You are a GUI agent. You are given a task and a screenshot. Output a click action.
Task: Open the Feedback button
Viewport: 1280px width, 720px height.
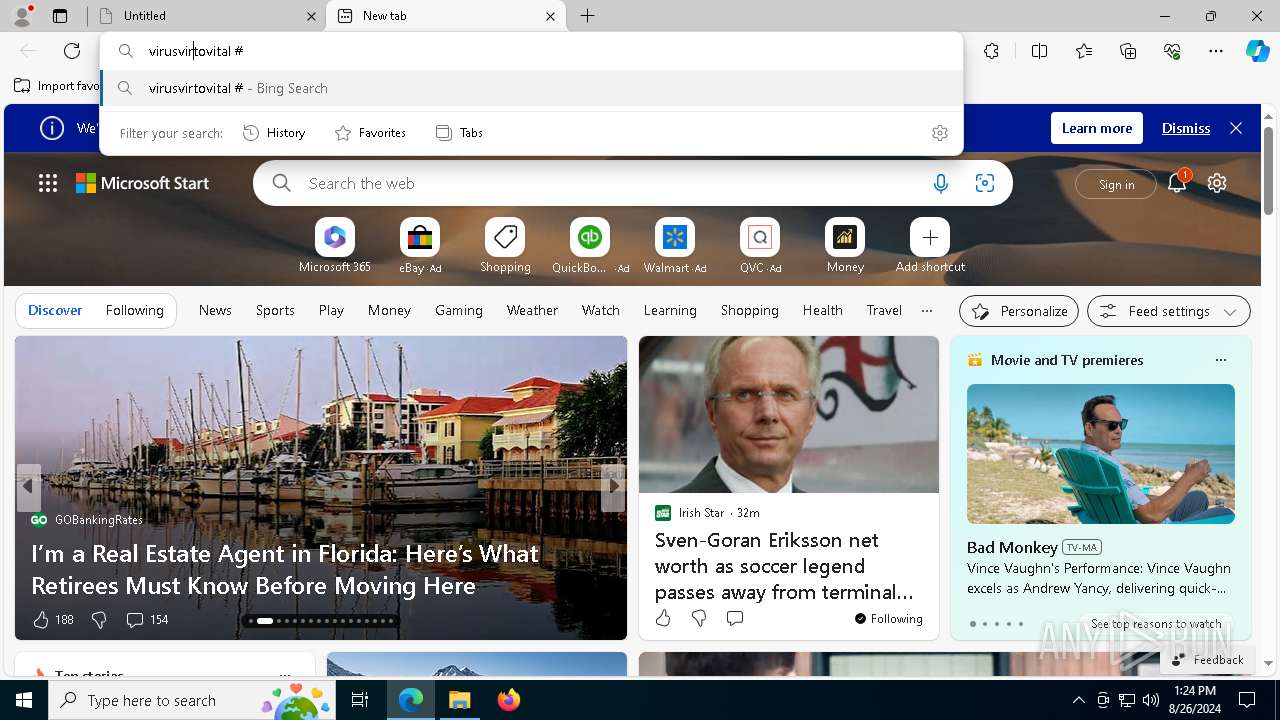[1207, 659]
